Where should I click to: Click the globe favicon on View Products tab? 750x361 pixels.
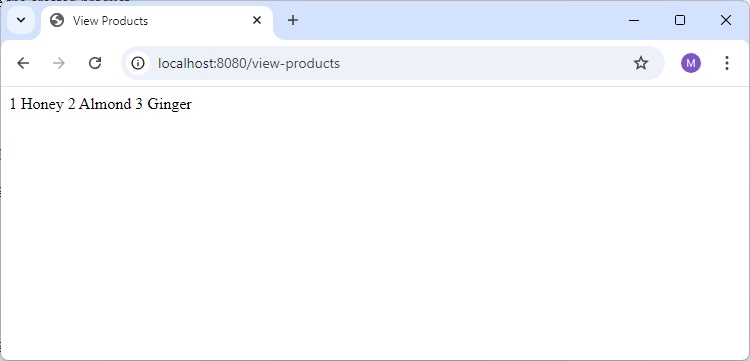(x=57, y=21)
